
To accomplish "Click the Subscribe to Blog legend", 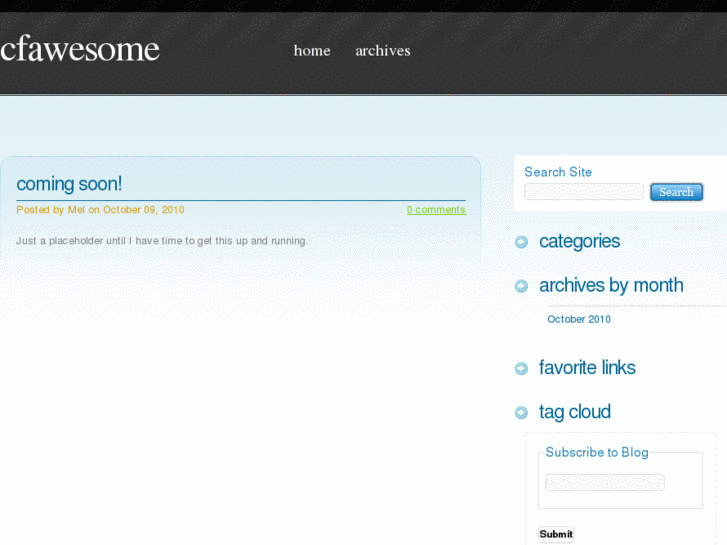I will click(x=597, y=452).
